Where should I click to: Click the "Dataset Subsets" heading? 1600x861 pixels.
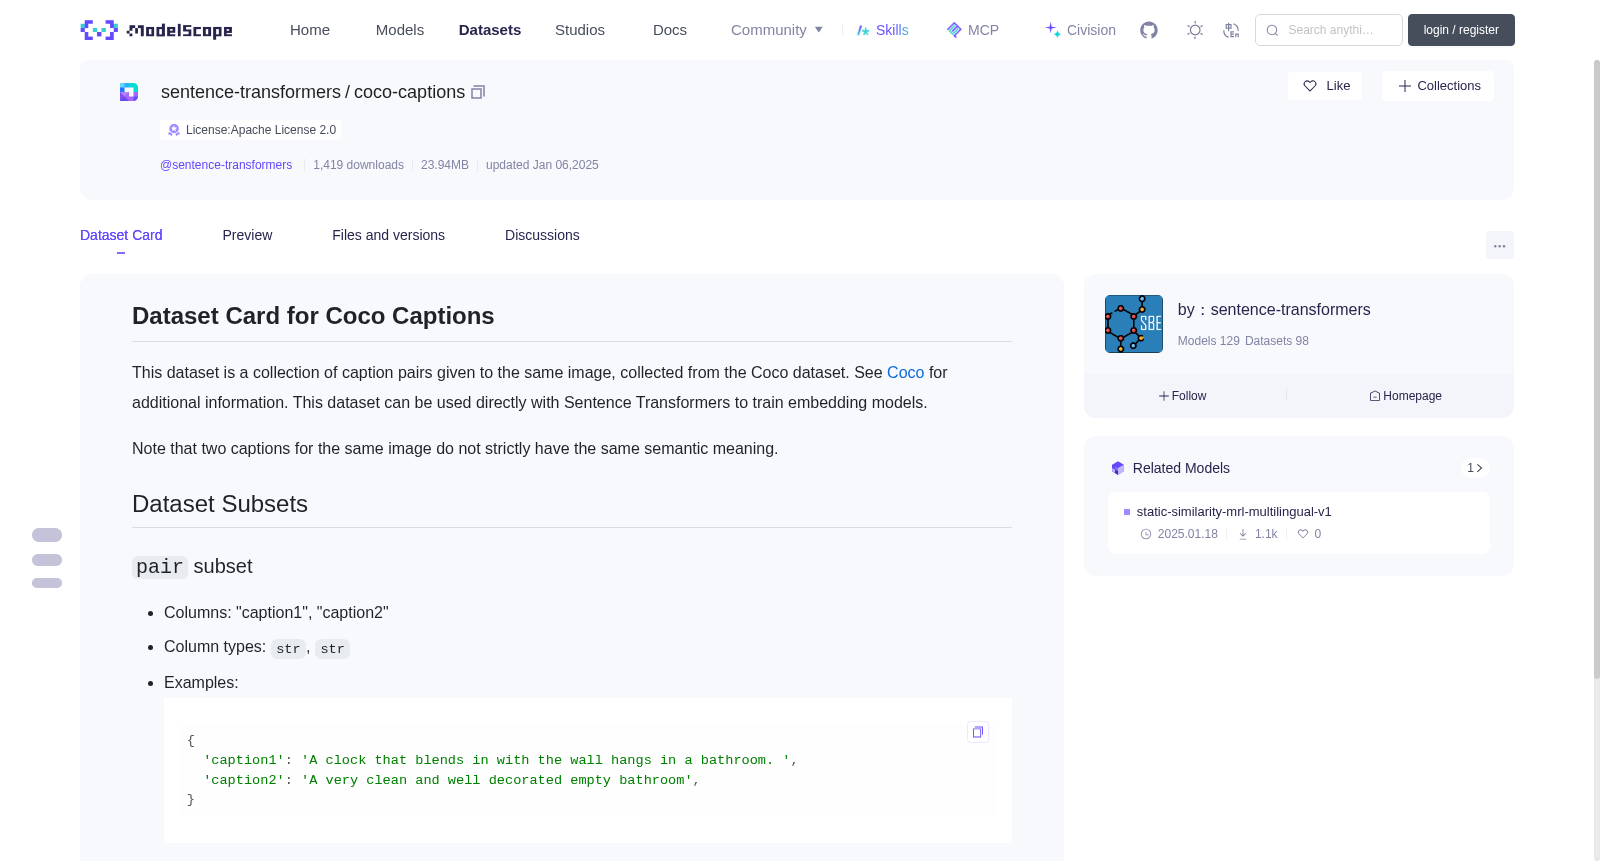[x=220, y=504]
